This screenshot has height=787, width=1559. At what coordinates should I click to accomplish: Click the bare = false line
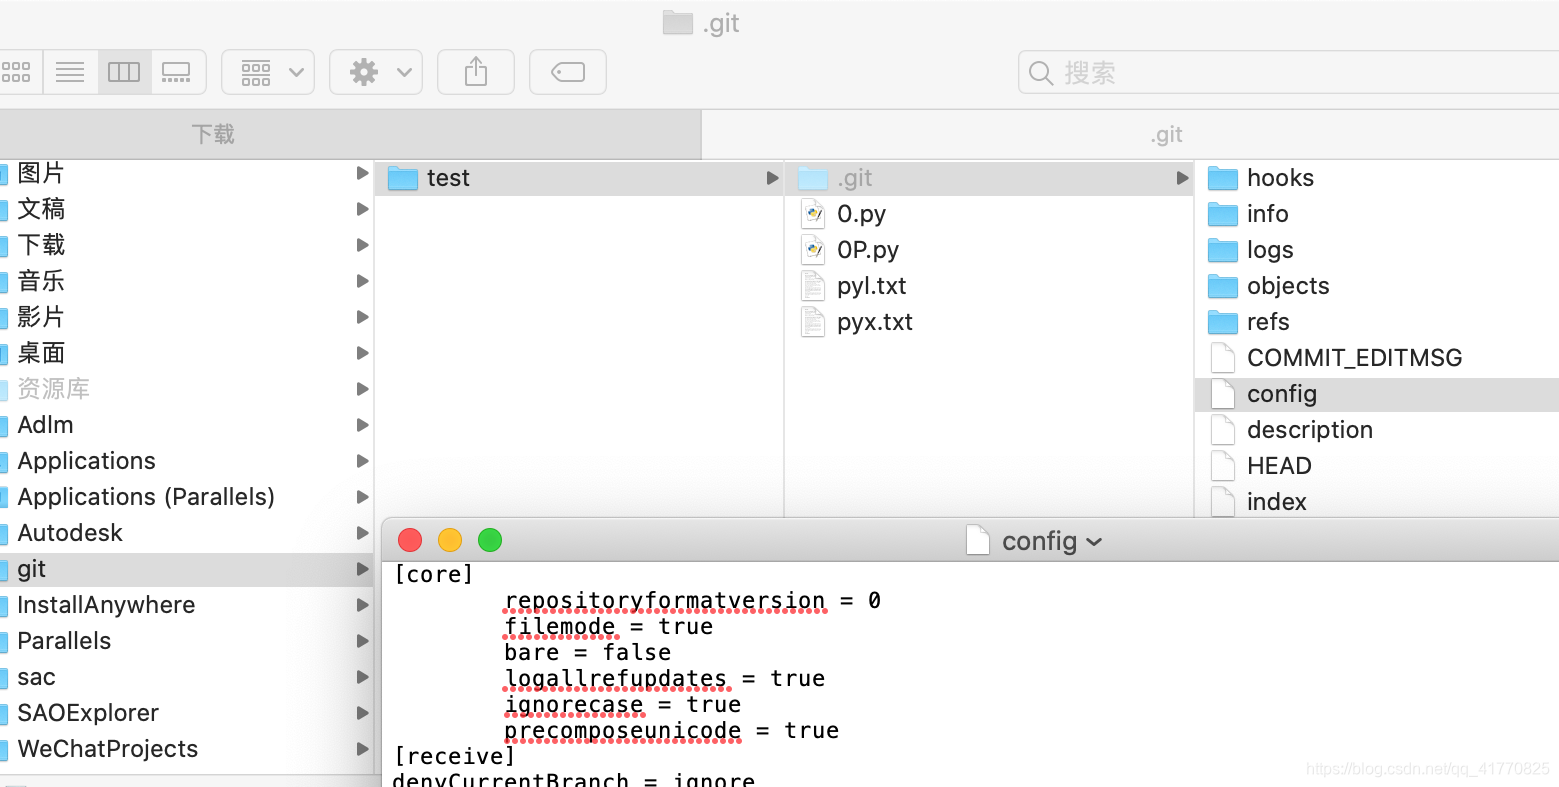(x=588, y=652)
